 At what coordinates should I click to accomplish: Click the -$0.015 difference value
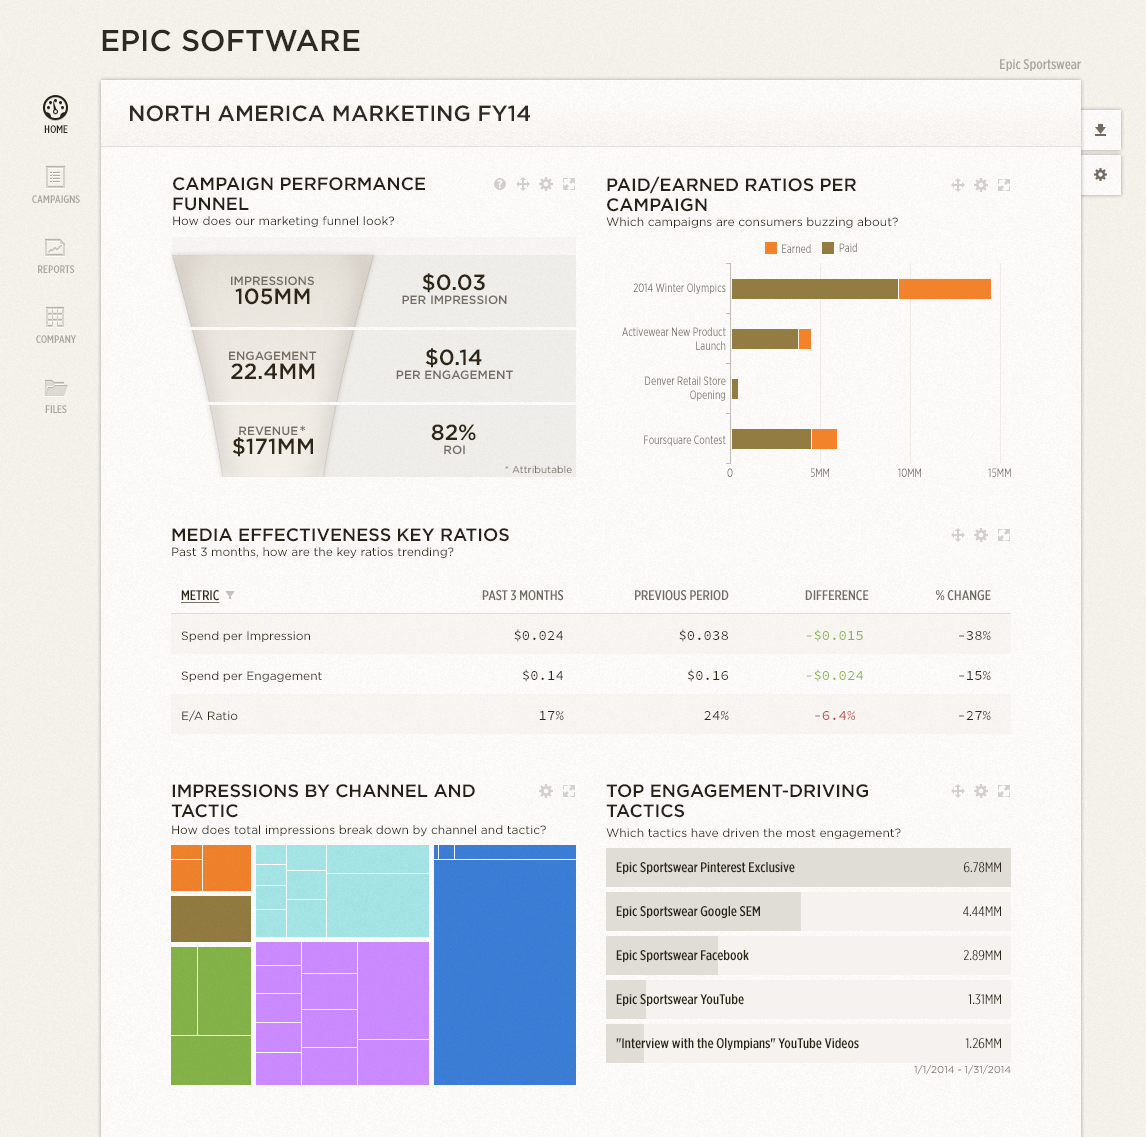834,636
